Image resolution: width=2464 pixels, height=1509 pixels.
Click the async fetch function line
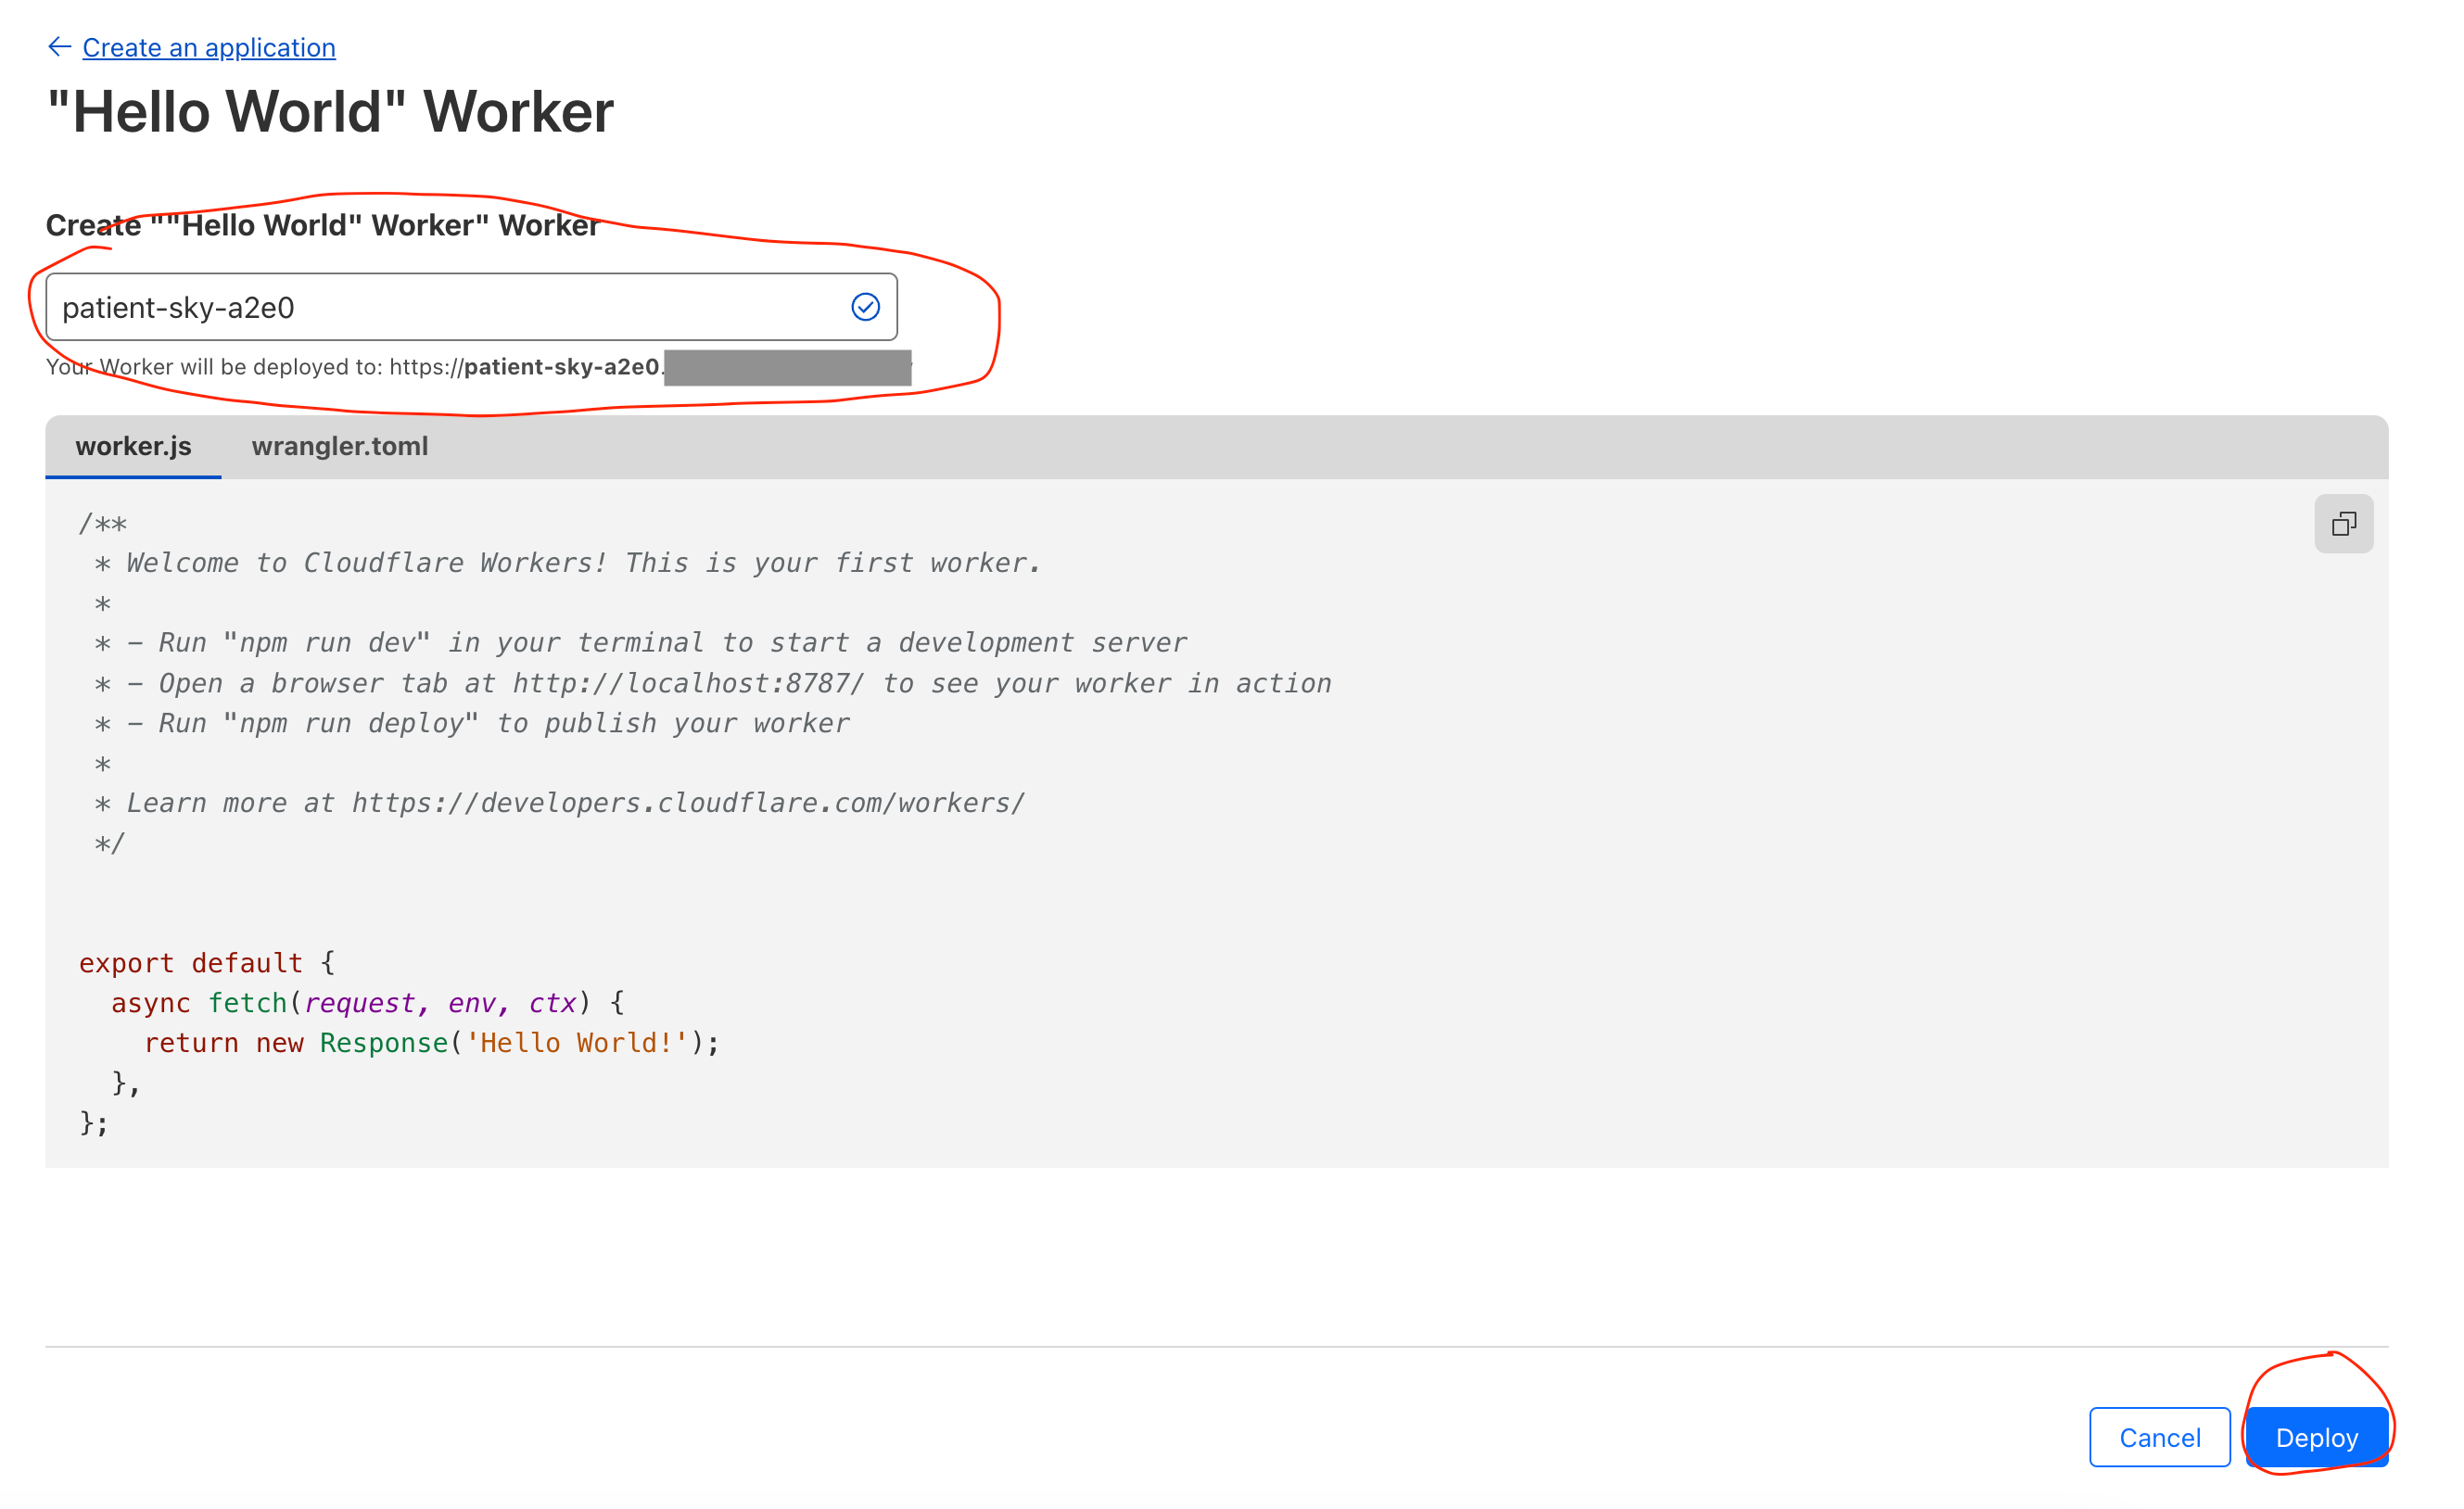tap(366, 1003)
